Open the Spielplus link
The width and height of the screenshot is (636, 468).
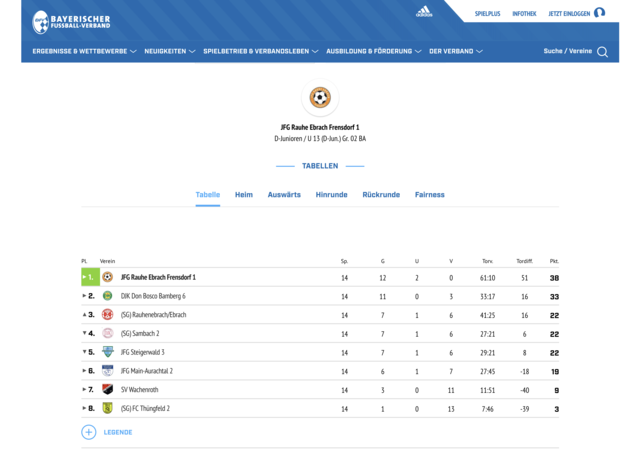(488, 14)
